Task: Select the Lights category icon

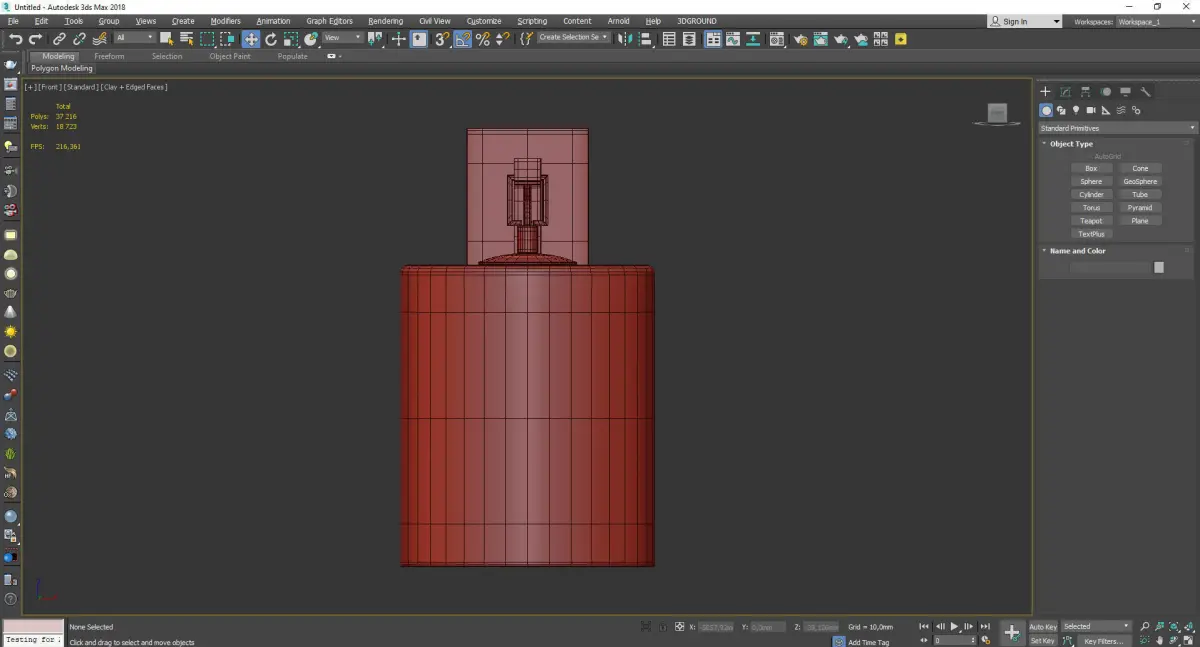Action: coord(1076,110)
